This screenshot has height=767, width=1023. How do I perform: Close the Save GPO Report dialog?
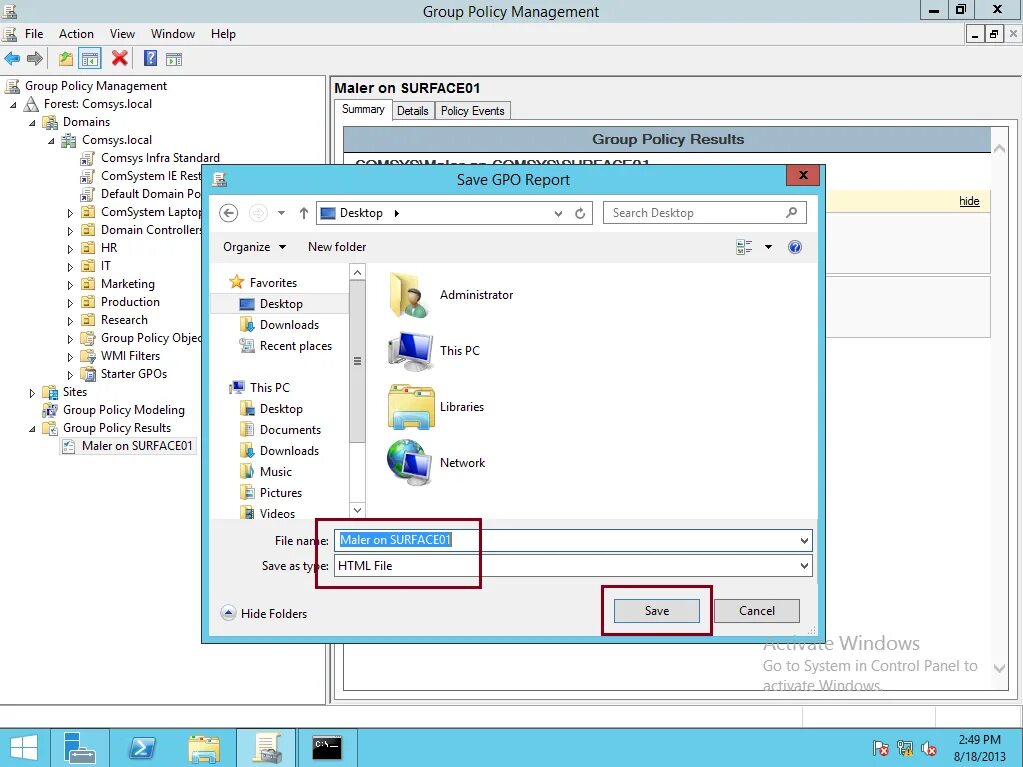point(803,175)
